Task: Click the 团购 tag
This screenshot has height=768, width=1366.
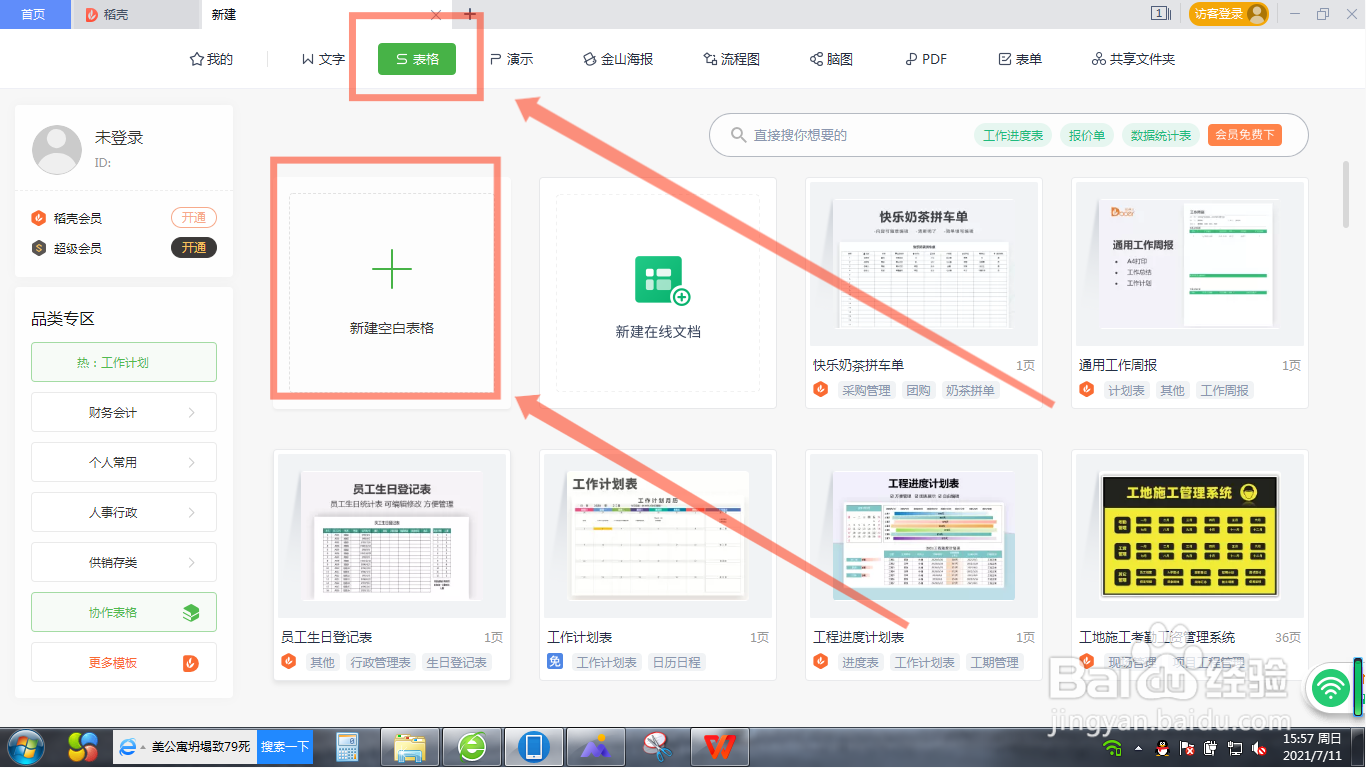Action: point(918,390)
